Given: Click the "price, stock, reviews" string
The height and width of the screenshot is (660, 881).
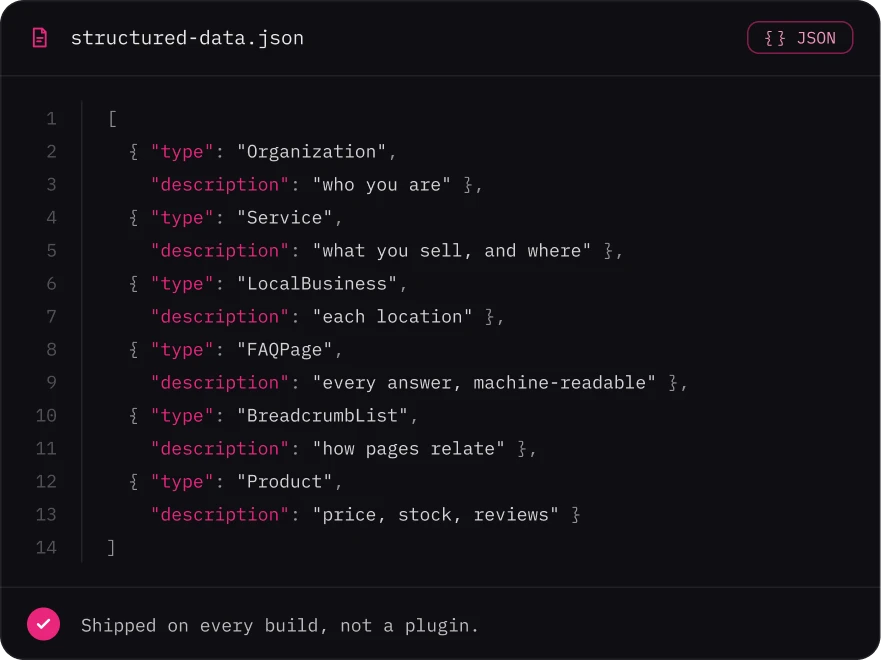Looking at the screenshot, I should click(435, 515).
